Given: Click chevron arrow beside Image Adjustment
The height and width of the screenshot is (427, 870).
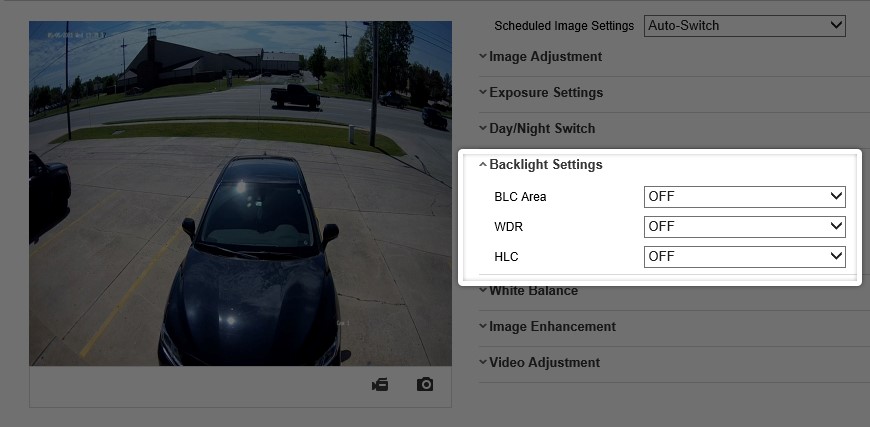Looking at the screenshot, I should (483, 57).
